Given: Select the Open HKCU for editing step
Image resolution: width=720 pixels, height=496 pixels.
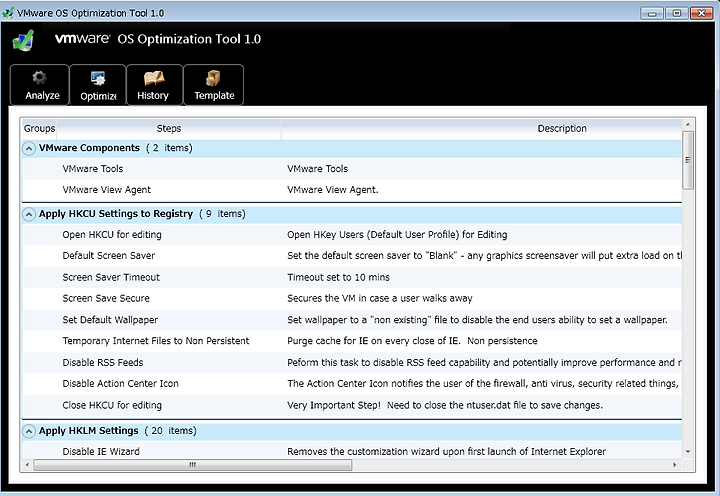Looking at the screenshot, I should coord(112,235).
